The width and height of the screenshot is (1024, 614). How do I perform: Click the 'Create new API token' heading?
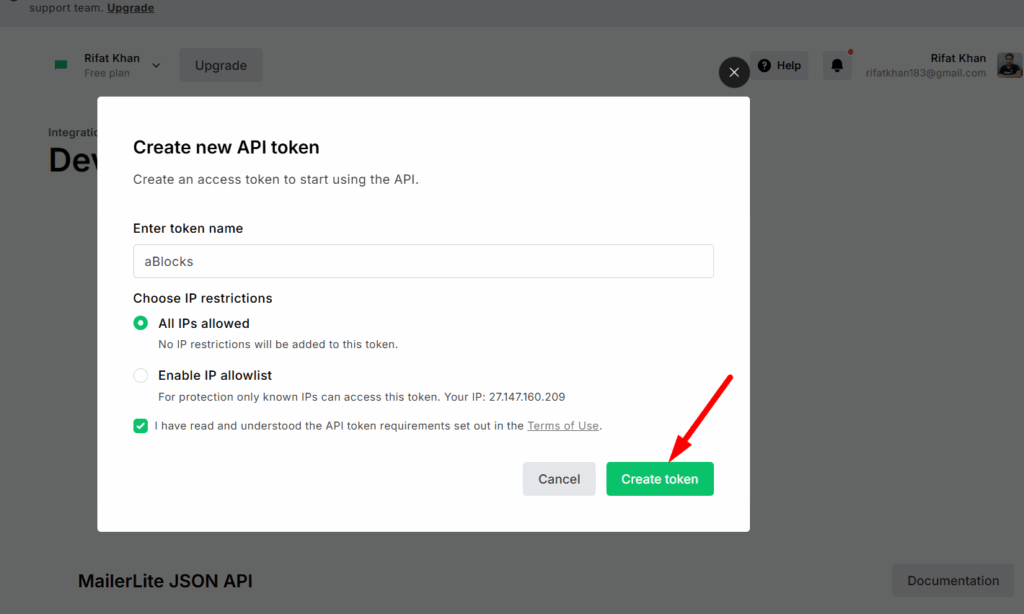226,148
